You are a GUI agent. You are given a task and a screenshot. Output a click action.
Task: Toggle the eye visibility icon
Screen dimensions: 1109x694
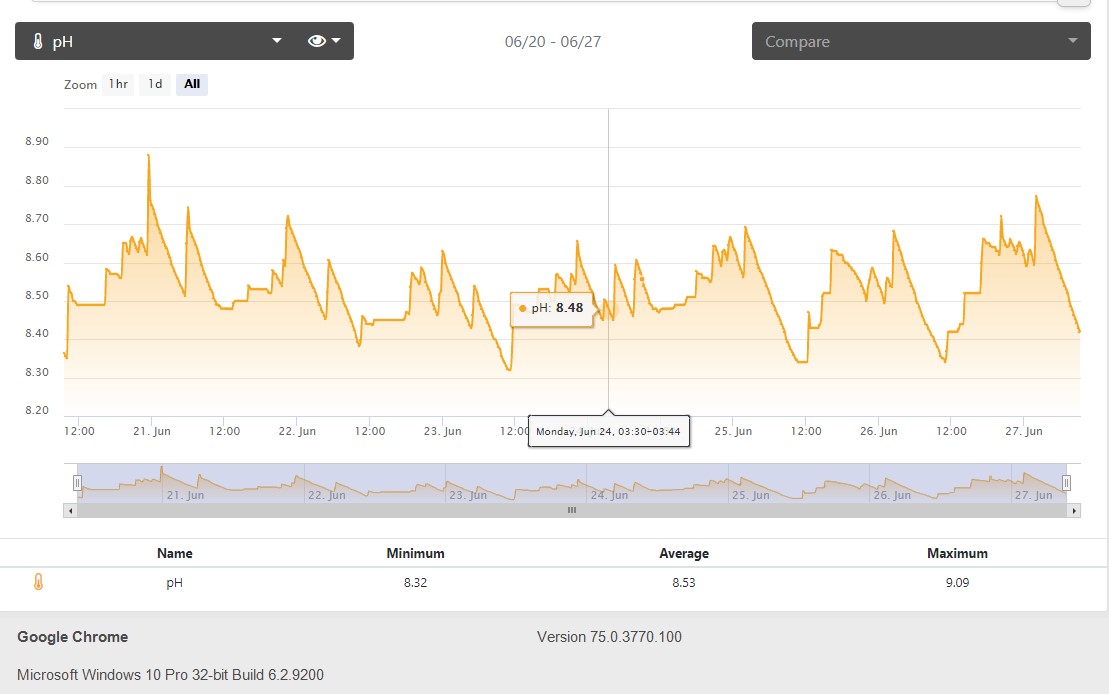316,41
